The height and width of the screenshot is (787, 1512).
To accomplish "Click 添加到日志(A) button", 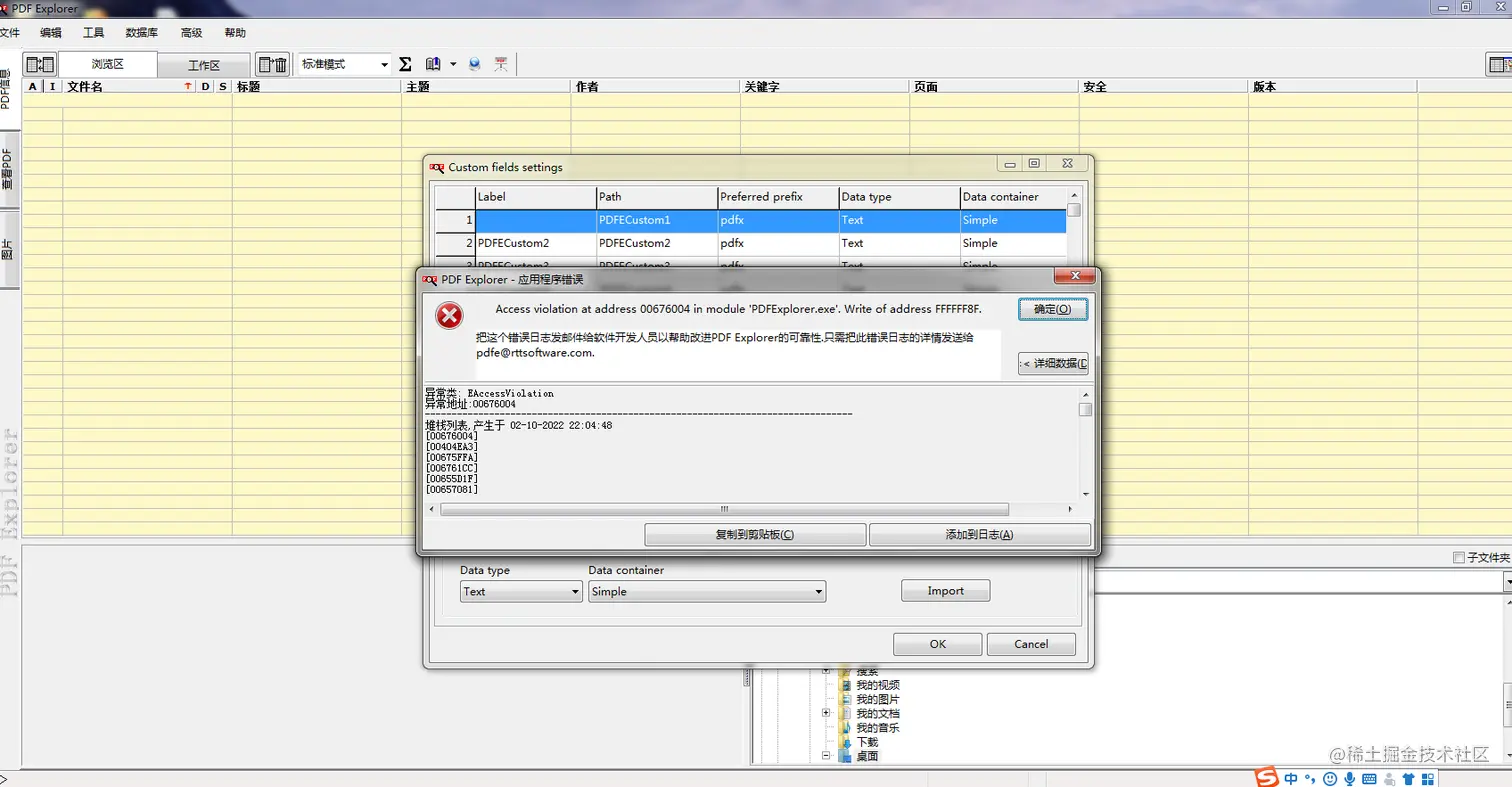I will pos(979,535).
